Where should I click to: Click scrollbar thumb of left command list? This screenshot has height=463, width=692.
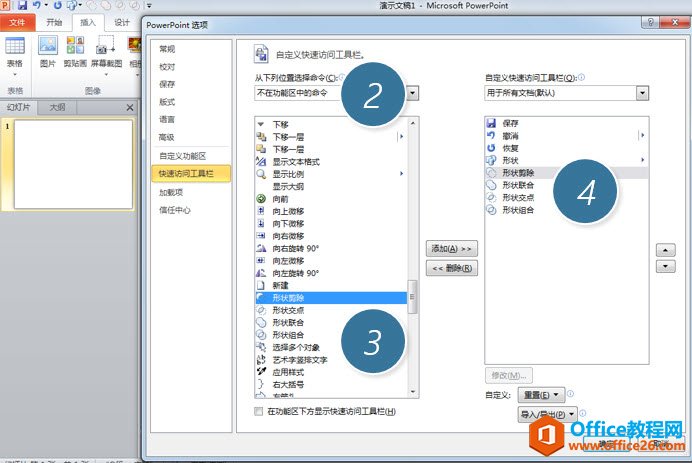[x=412, y=297]
